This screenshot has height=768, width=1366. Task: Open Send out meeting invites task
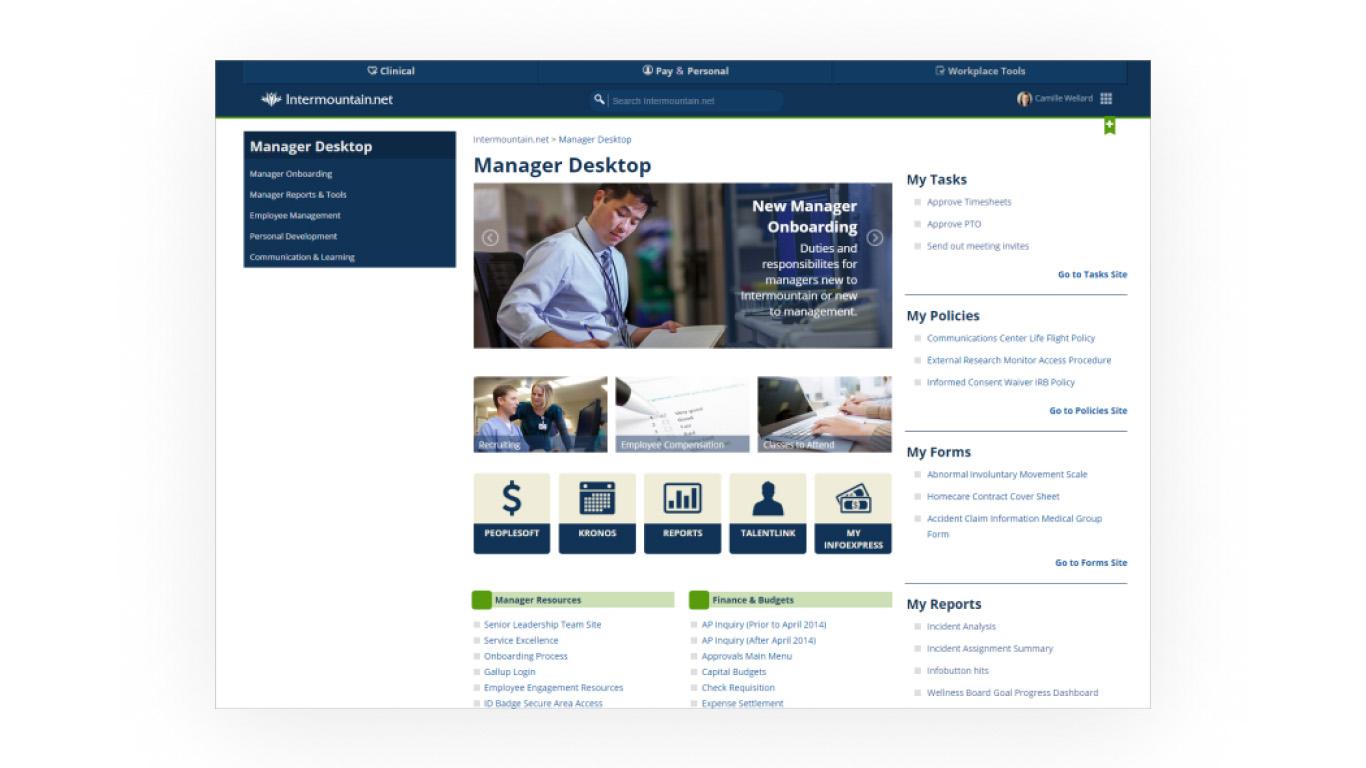point(978,246)
